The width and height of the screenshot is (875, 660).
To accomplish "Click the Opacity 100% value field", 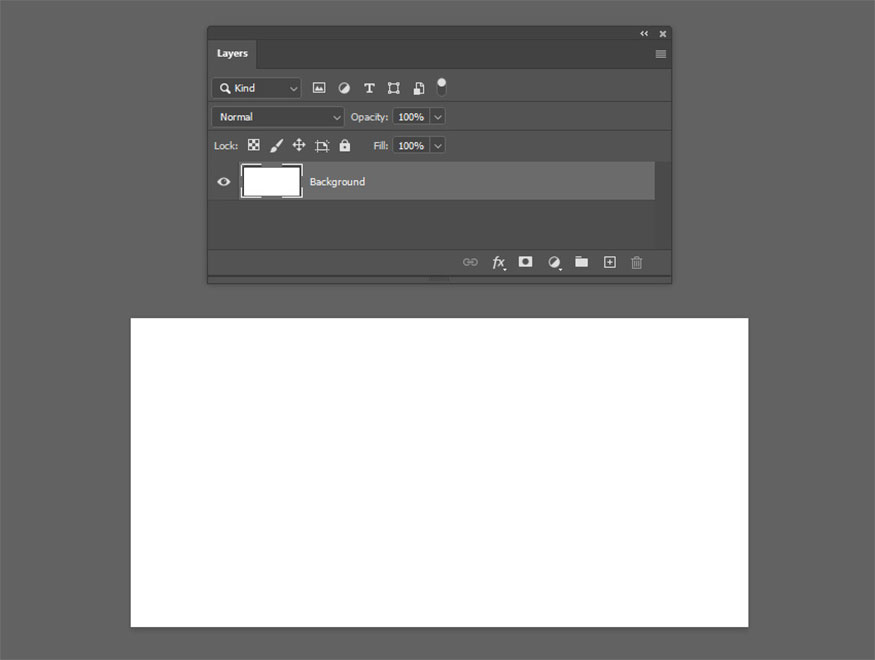I will (x=411, y=117).
